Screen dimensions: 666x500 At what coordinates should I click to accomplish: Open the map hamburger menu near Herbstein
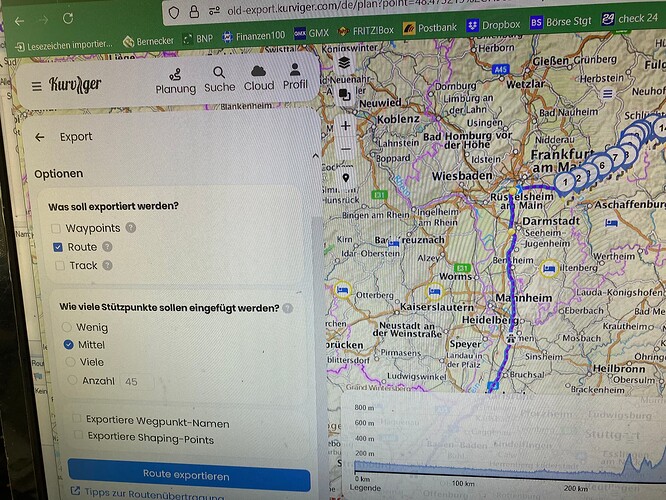[x=608, y=93]
